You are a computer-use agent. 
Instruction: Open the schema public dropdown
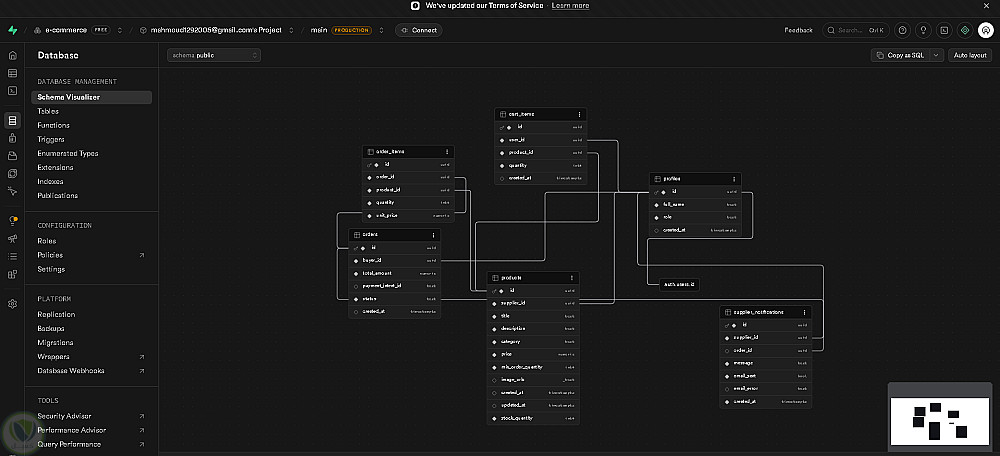click(x=214, y=55)
